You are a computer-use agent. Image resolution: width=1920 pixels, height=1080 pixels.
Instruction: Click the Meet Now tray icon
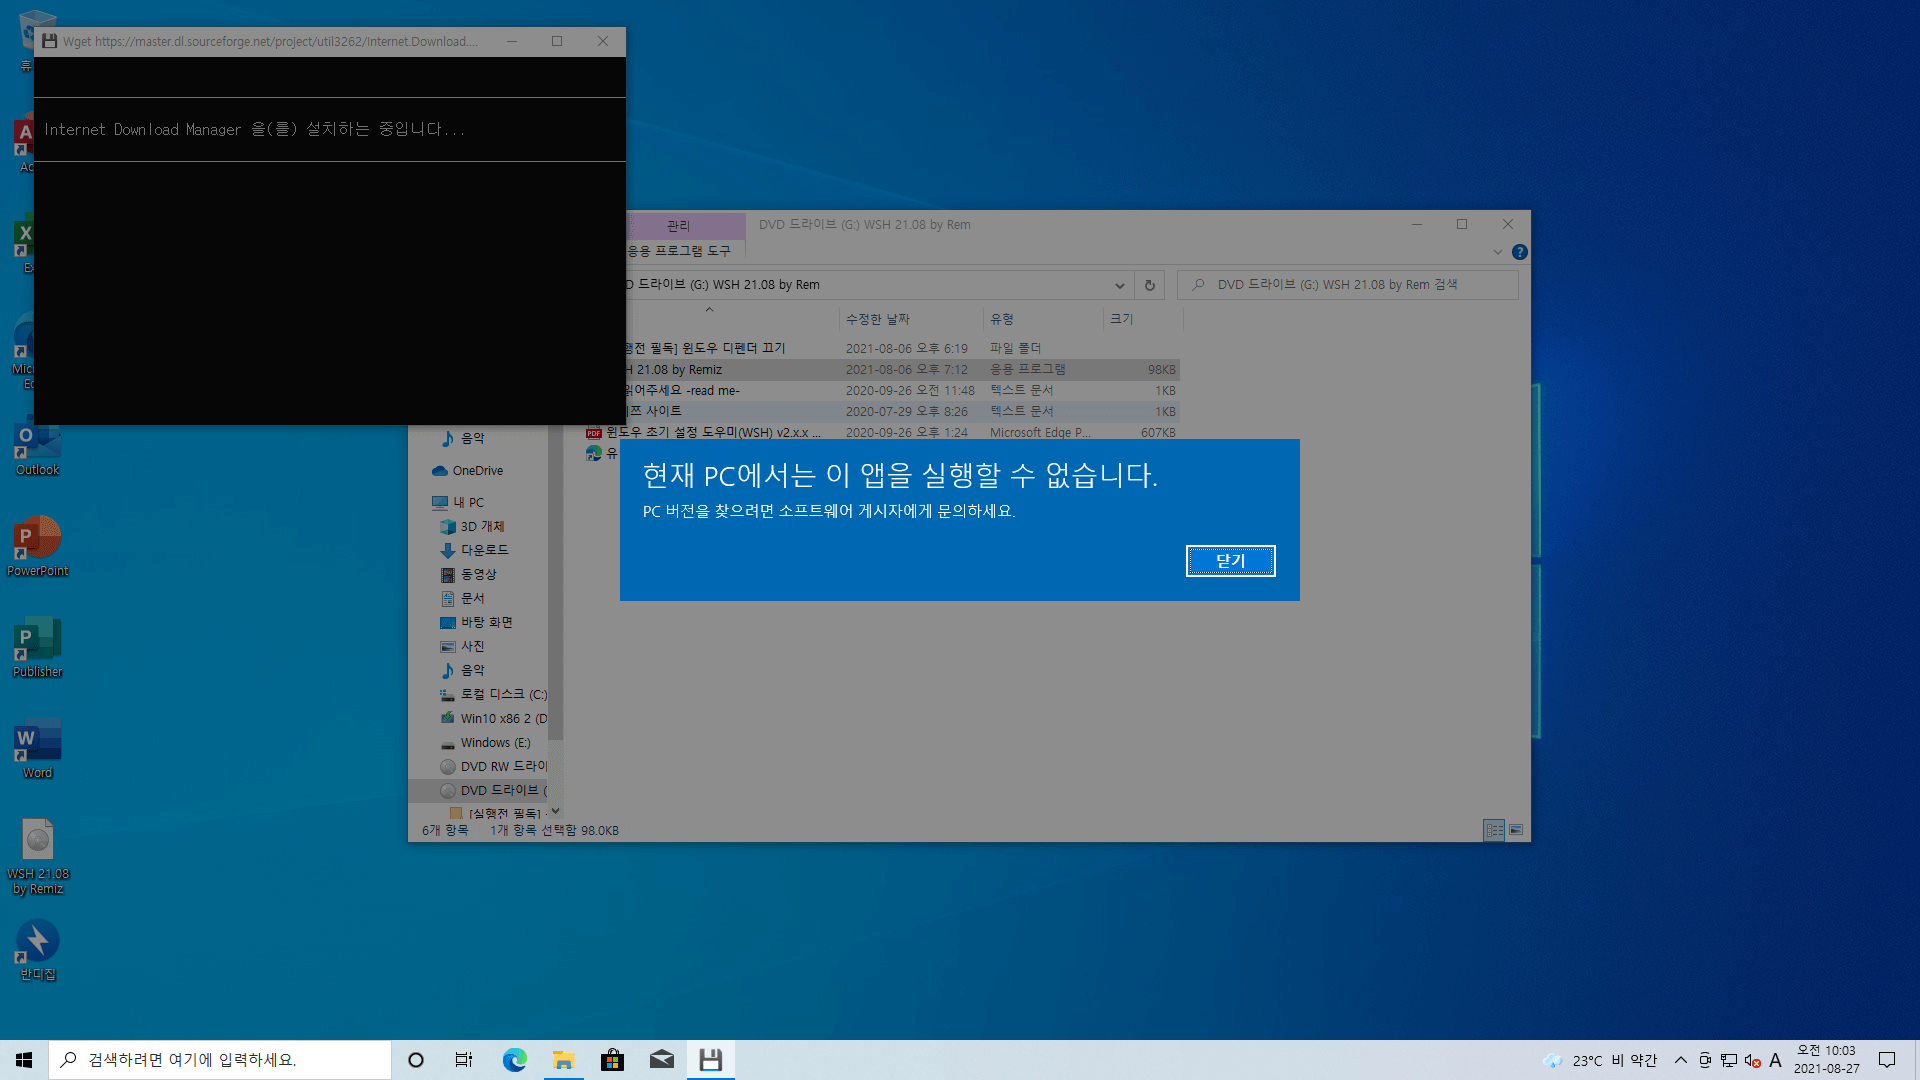tap(1705, 1060)
